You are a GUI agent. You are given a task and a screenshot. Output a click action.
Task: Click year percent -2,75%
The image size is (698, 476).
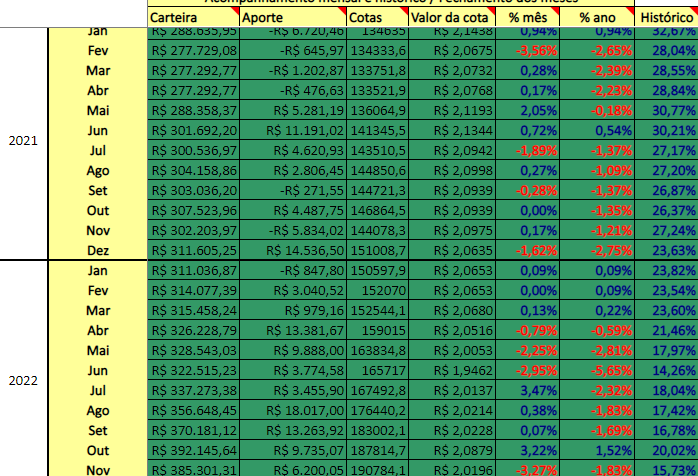coord(597,251)
